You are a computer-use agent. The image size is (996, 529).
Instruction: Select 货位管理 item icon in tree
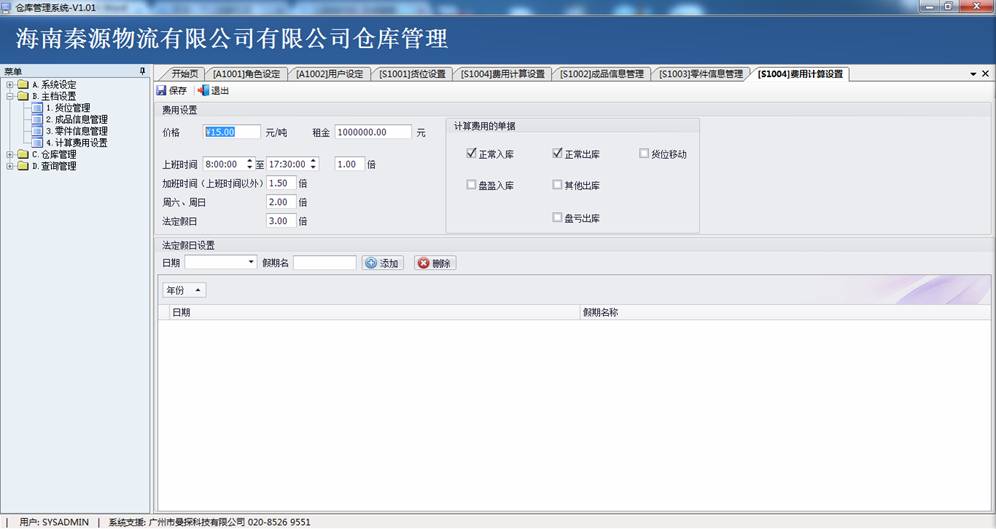[x=37, y=108]
